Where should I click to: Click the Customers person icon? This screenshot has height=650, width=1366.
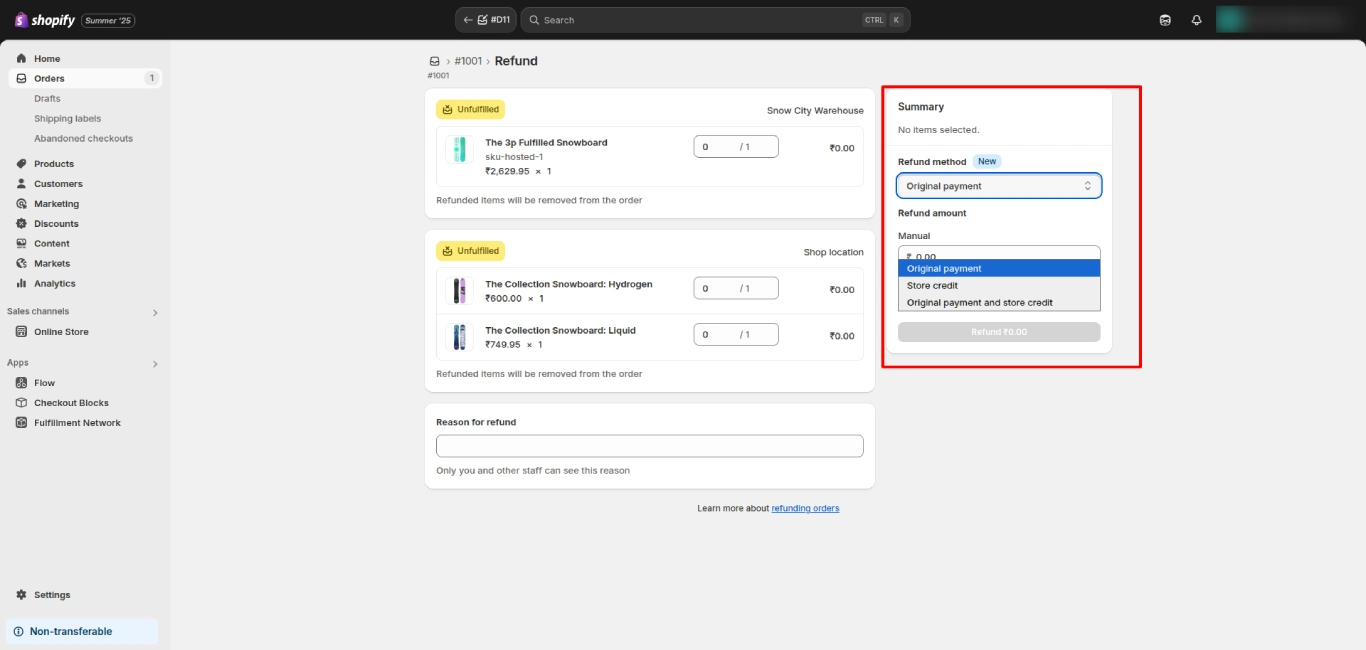(21, 184)
